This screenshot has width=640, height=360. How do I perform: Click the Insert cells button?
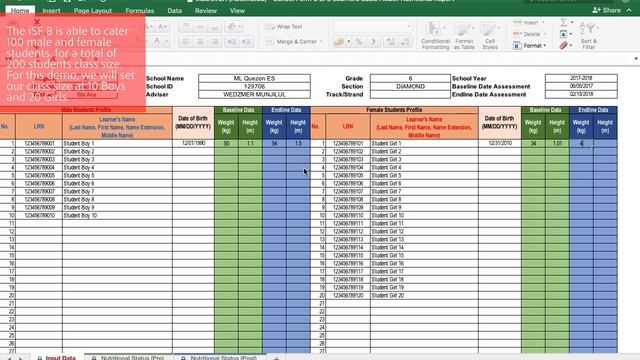[526, 23]
